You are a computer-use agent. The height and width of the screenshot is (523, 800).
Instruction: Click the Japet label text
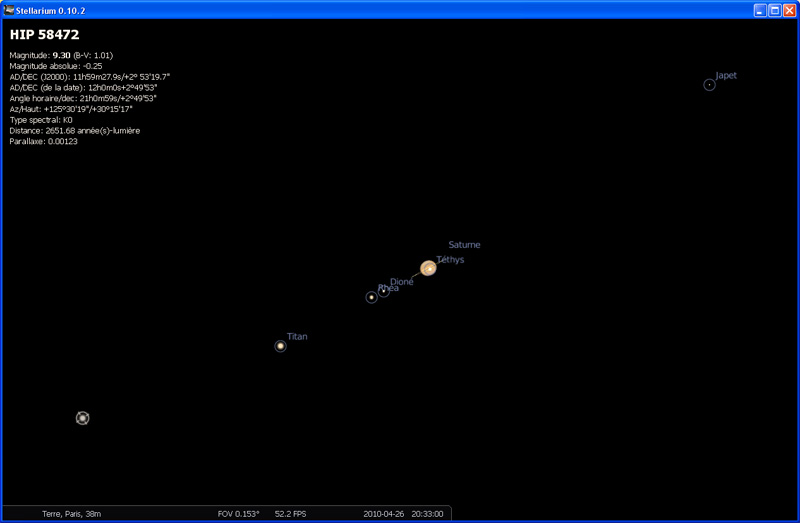pyautogui.click(x=726, y=76)
